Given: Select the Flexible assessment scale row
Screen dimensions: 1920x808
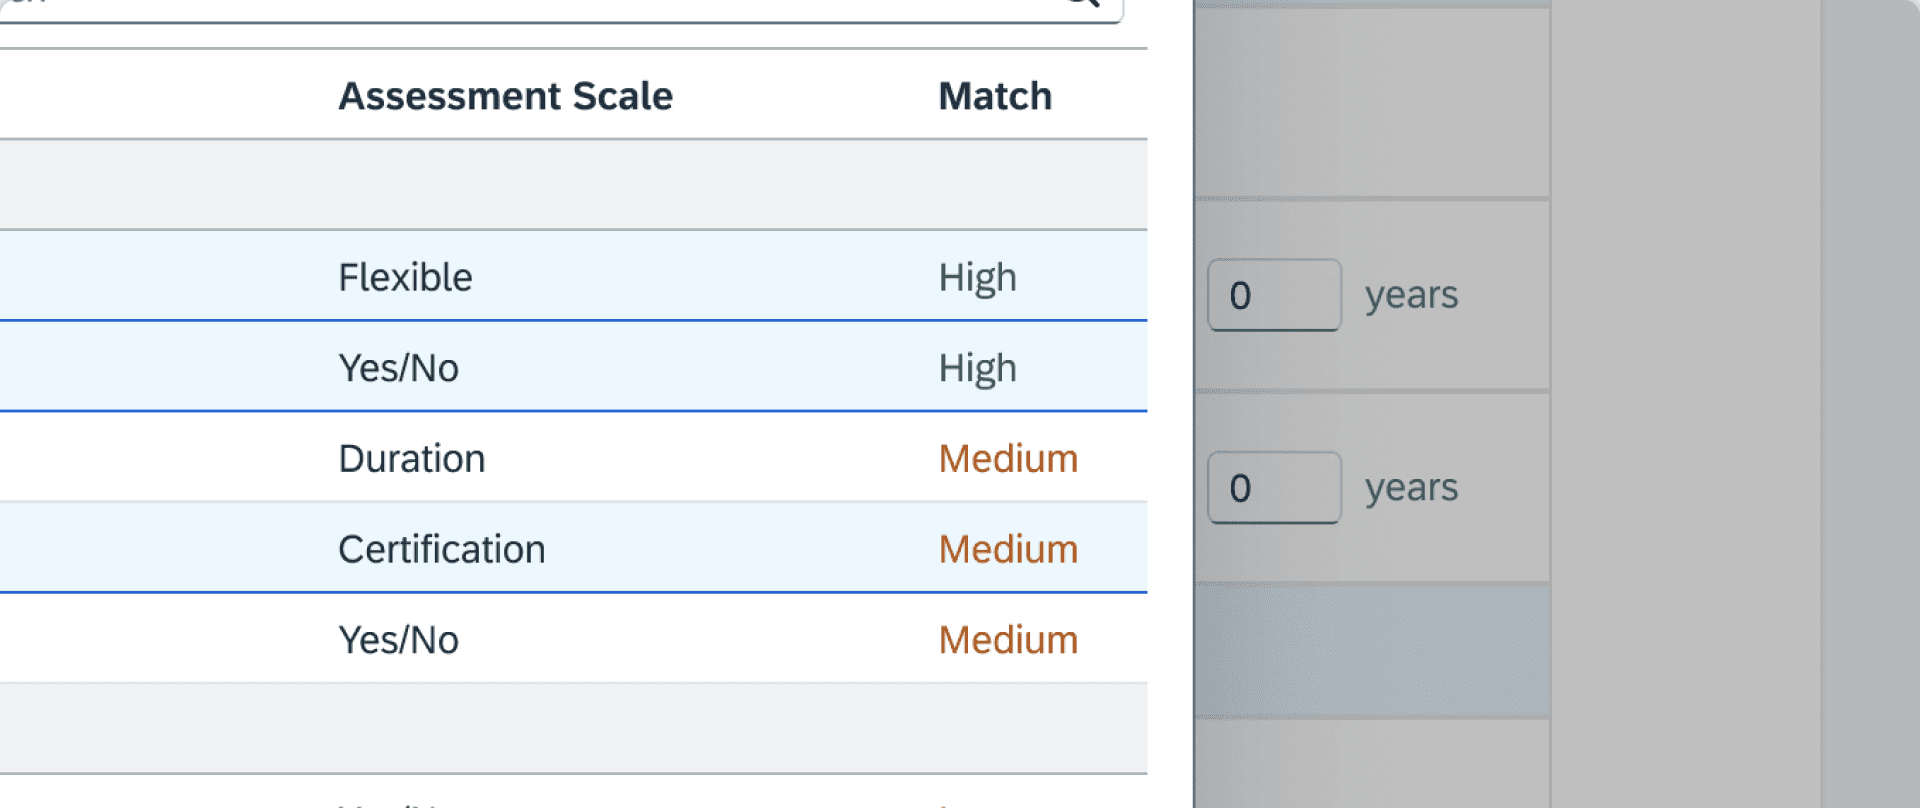Looking at the screenshot, I should (x=405, y=277).
